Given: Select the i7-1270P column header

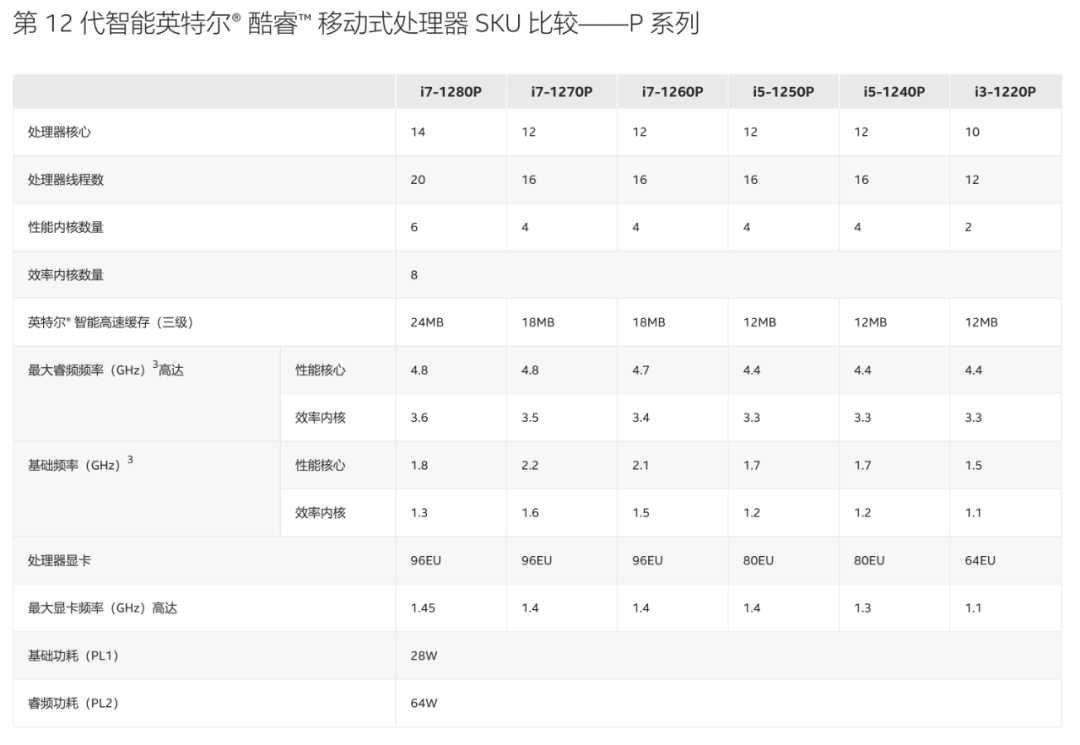Looking at the screenshot, I should [561, 92].
